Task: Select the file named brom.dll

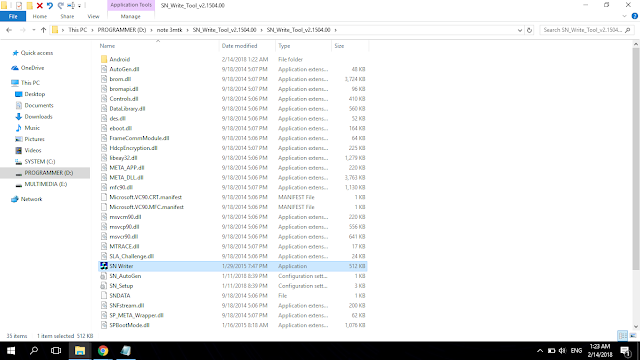Action: click(120, 79)
